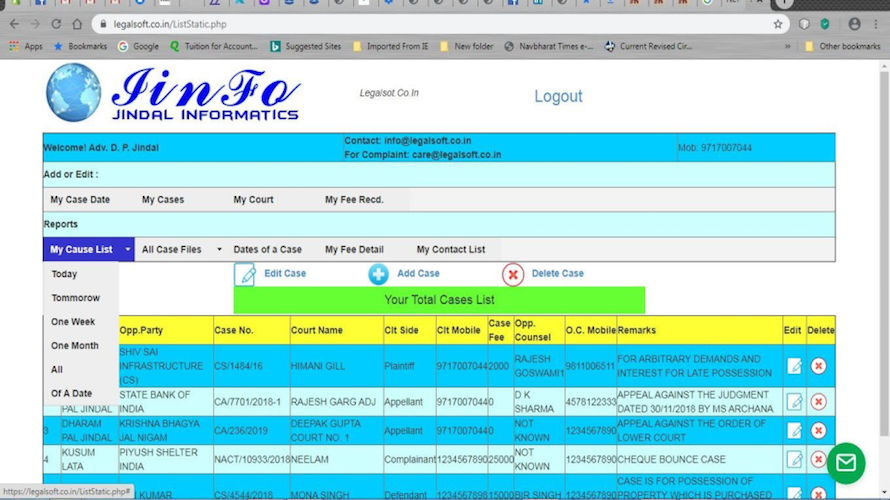Viewport: 890px width, 500px height.
Task: Expand the My Cause List dropdown arrow
Action: point(128,250)
